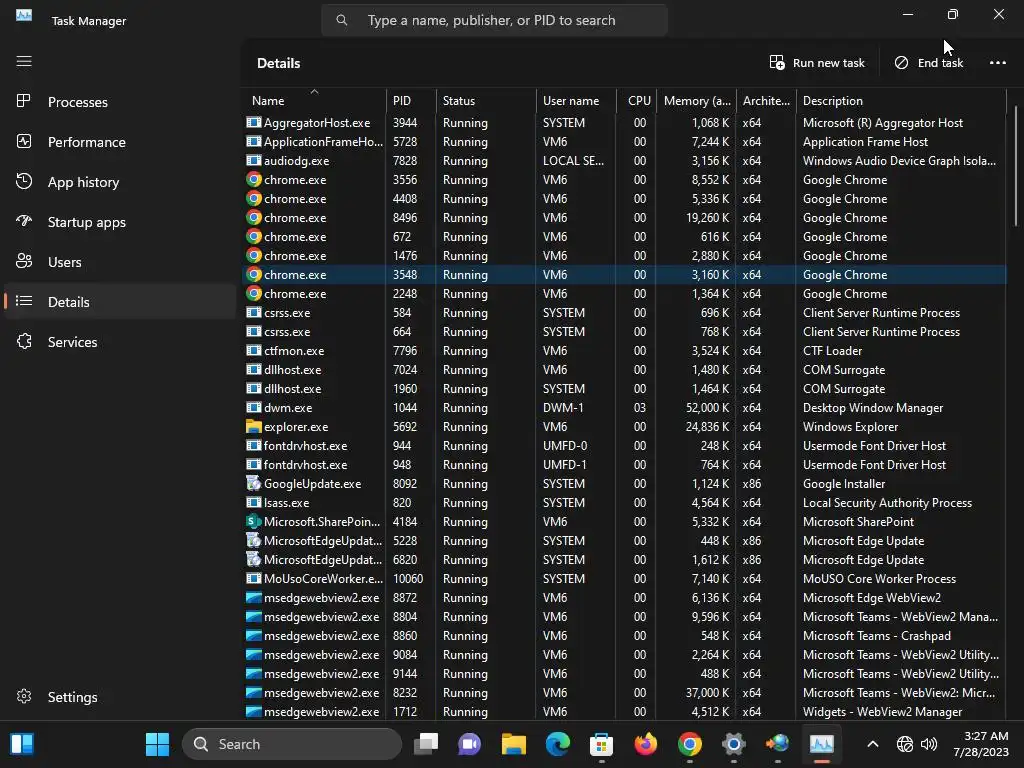The width and height of the screenshot is (1024, 768).
Task: Open the network globe icon in system tray
Action: point(904,744)
